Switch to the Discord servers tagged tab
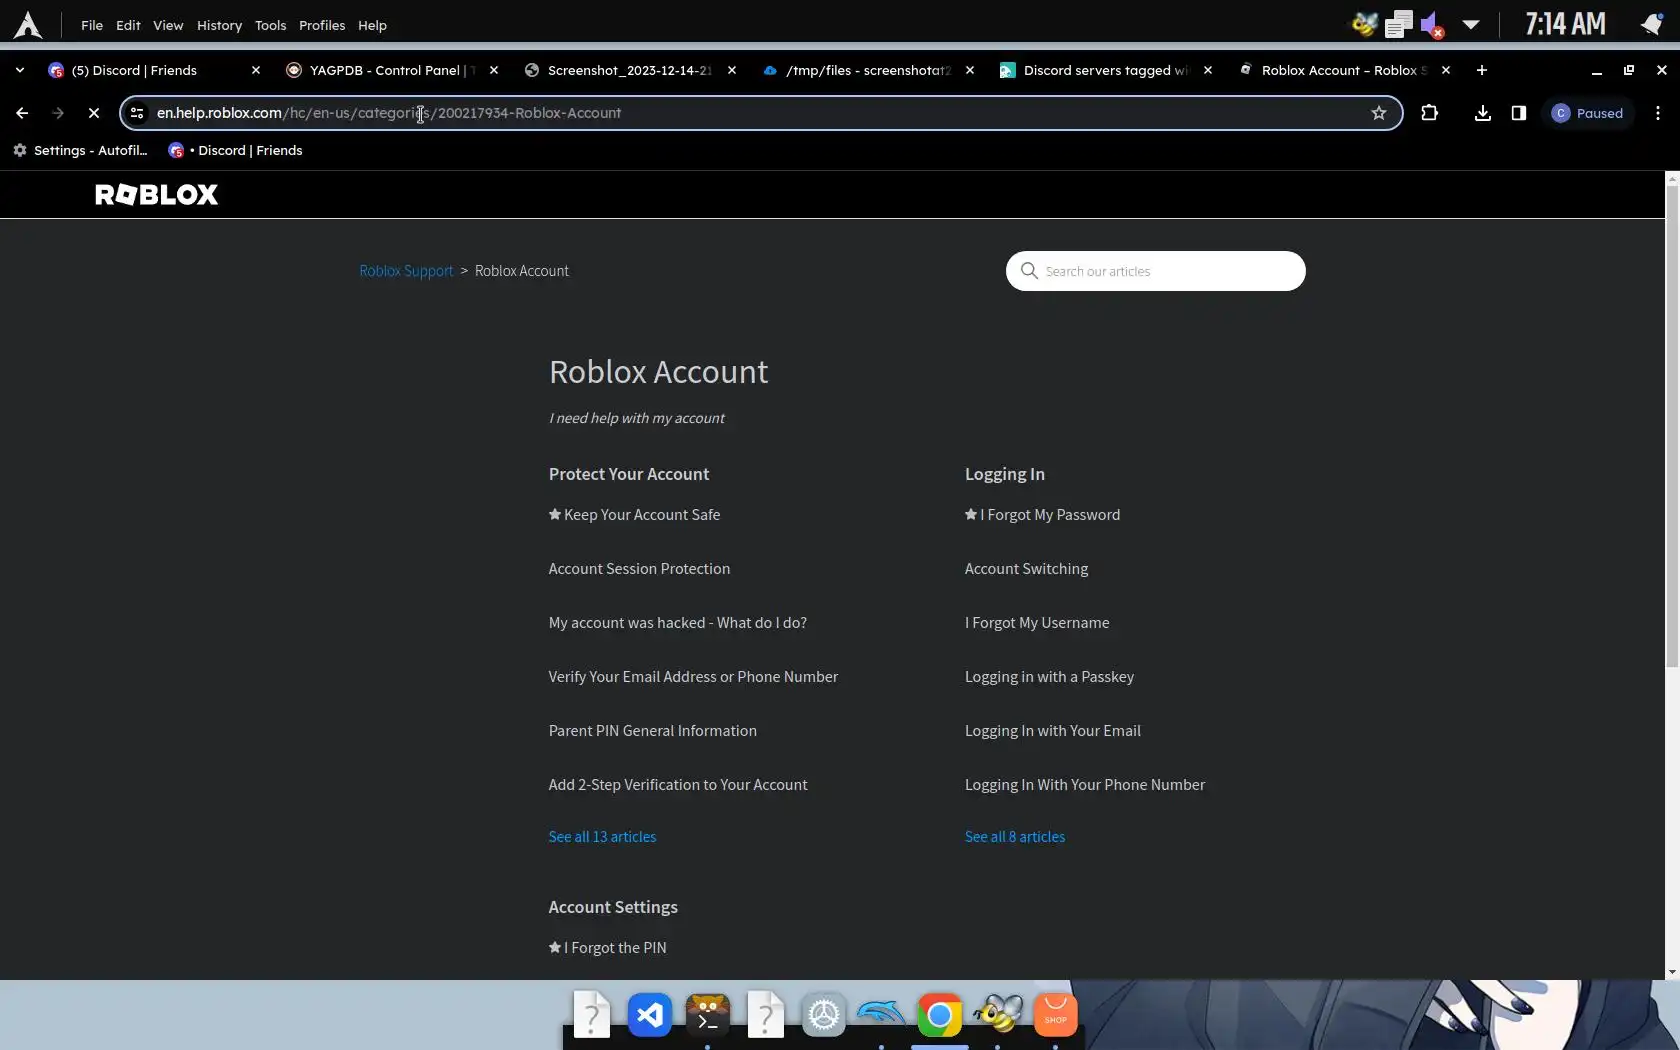 [1106, 70]
